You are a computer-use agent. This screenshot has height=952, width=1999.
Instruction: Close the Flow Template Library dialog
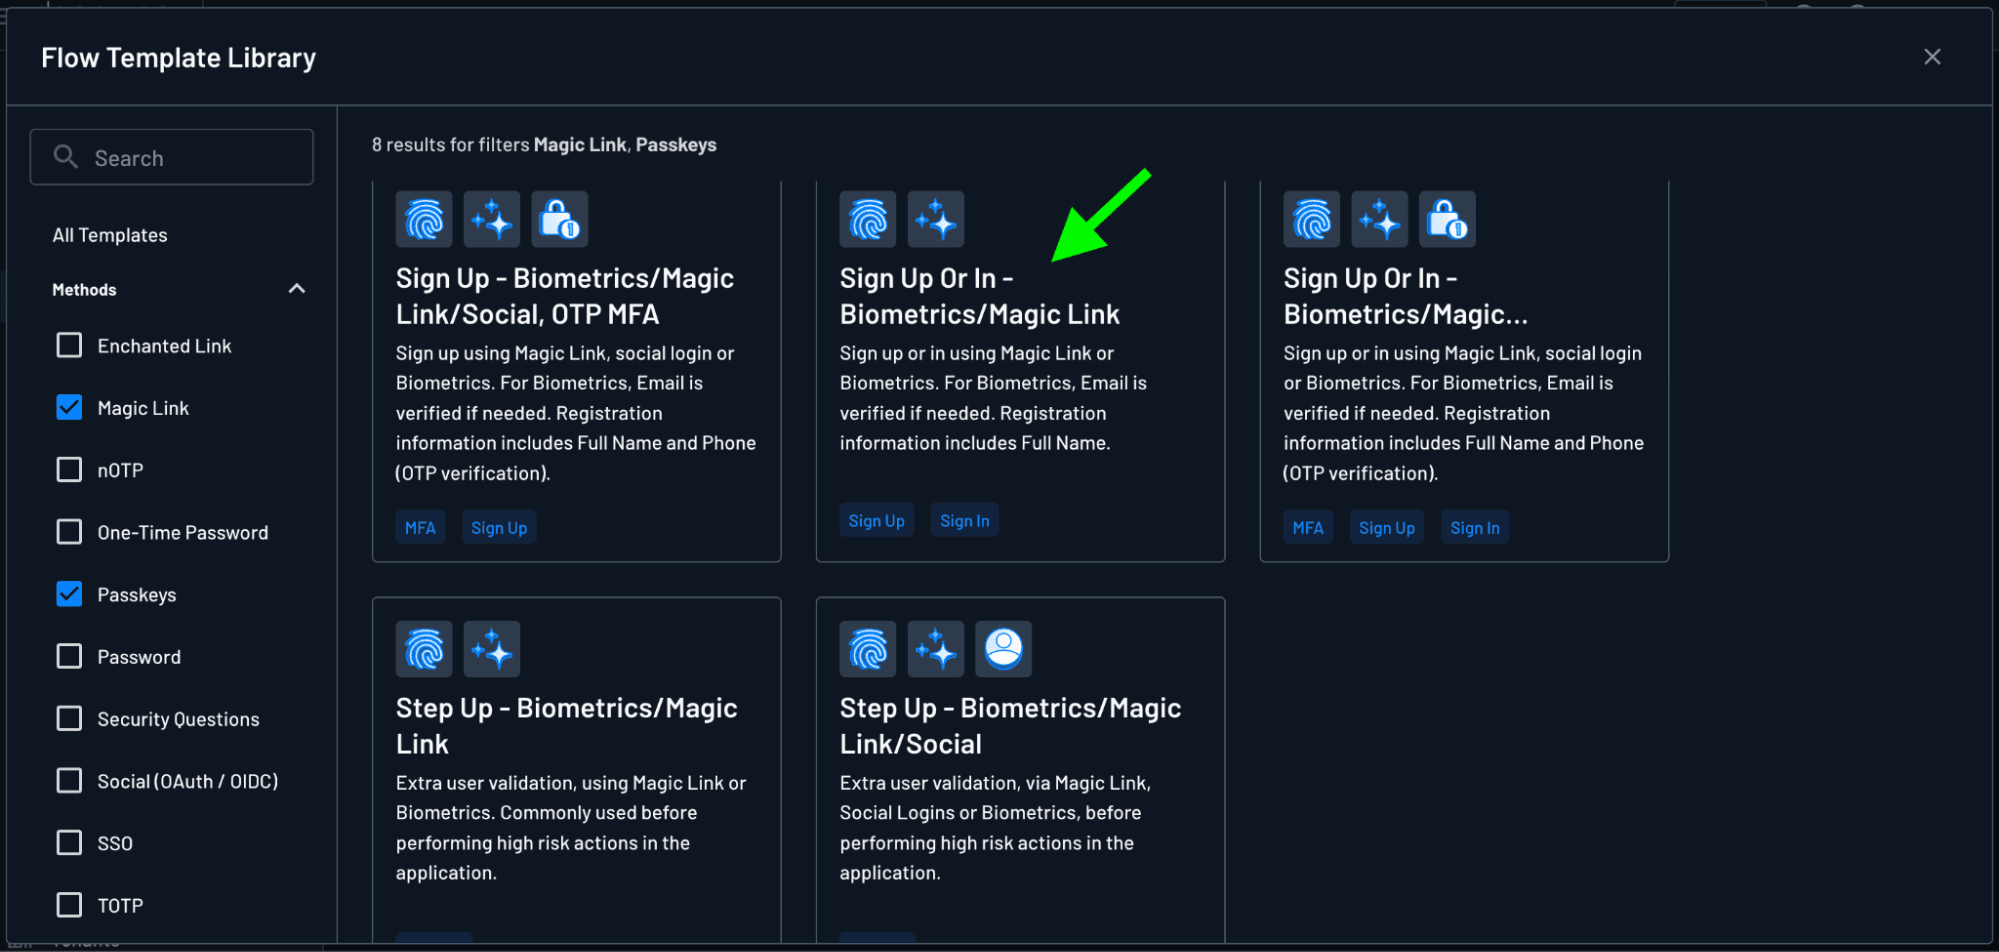1931,56
